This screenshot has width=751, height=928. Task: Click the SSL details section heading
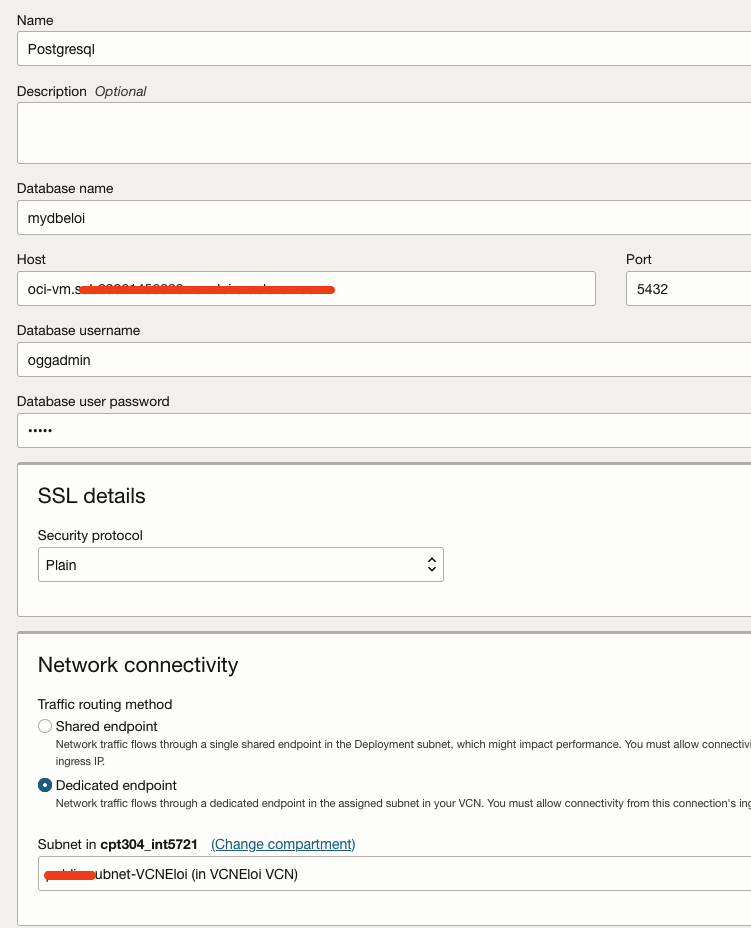(91, 495)
